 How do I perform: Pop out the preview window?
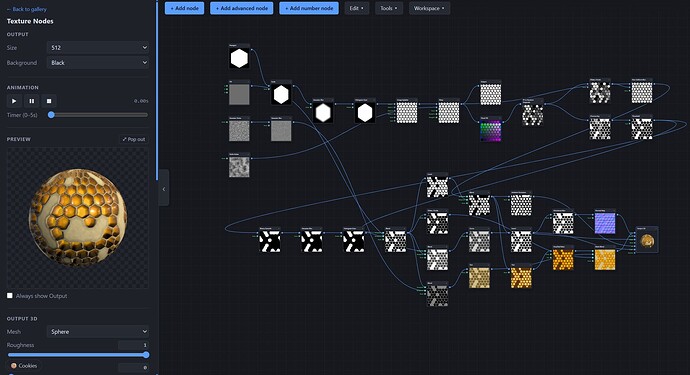(x=134, y=139)
